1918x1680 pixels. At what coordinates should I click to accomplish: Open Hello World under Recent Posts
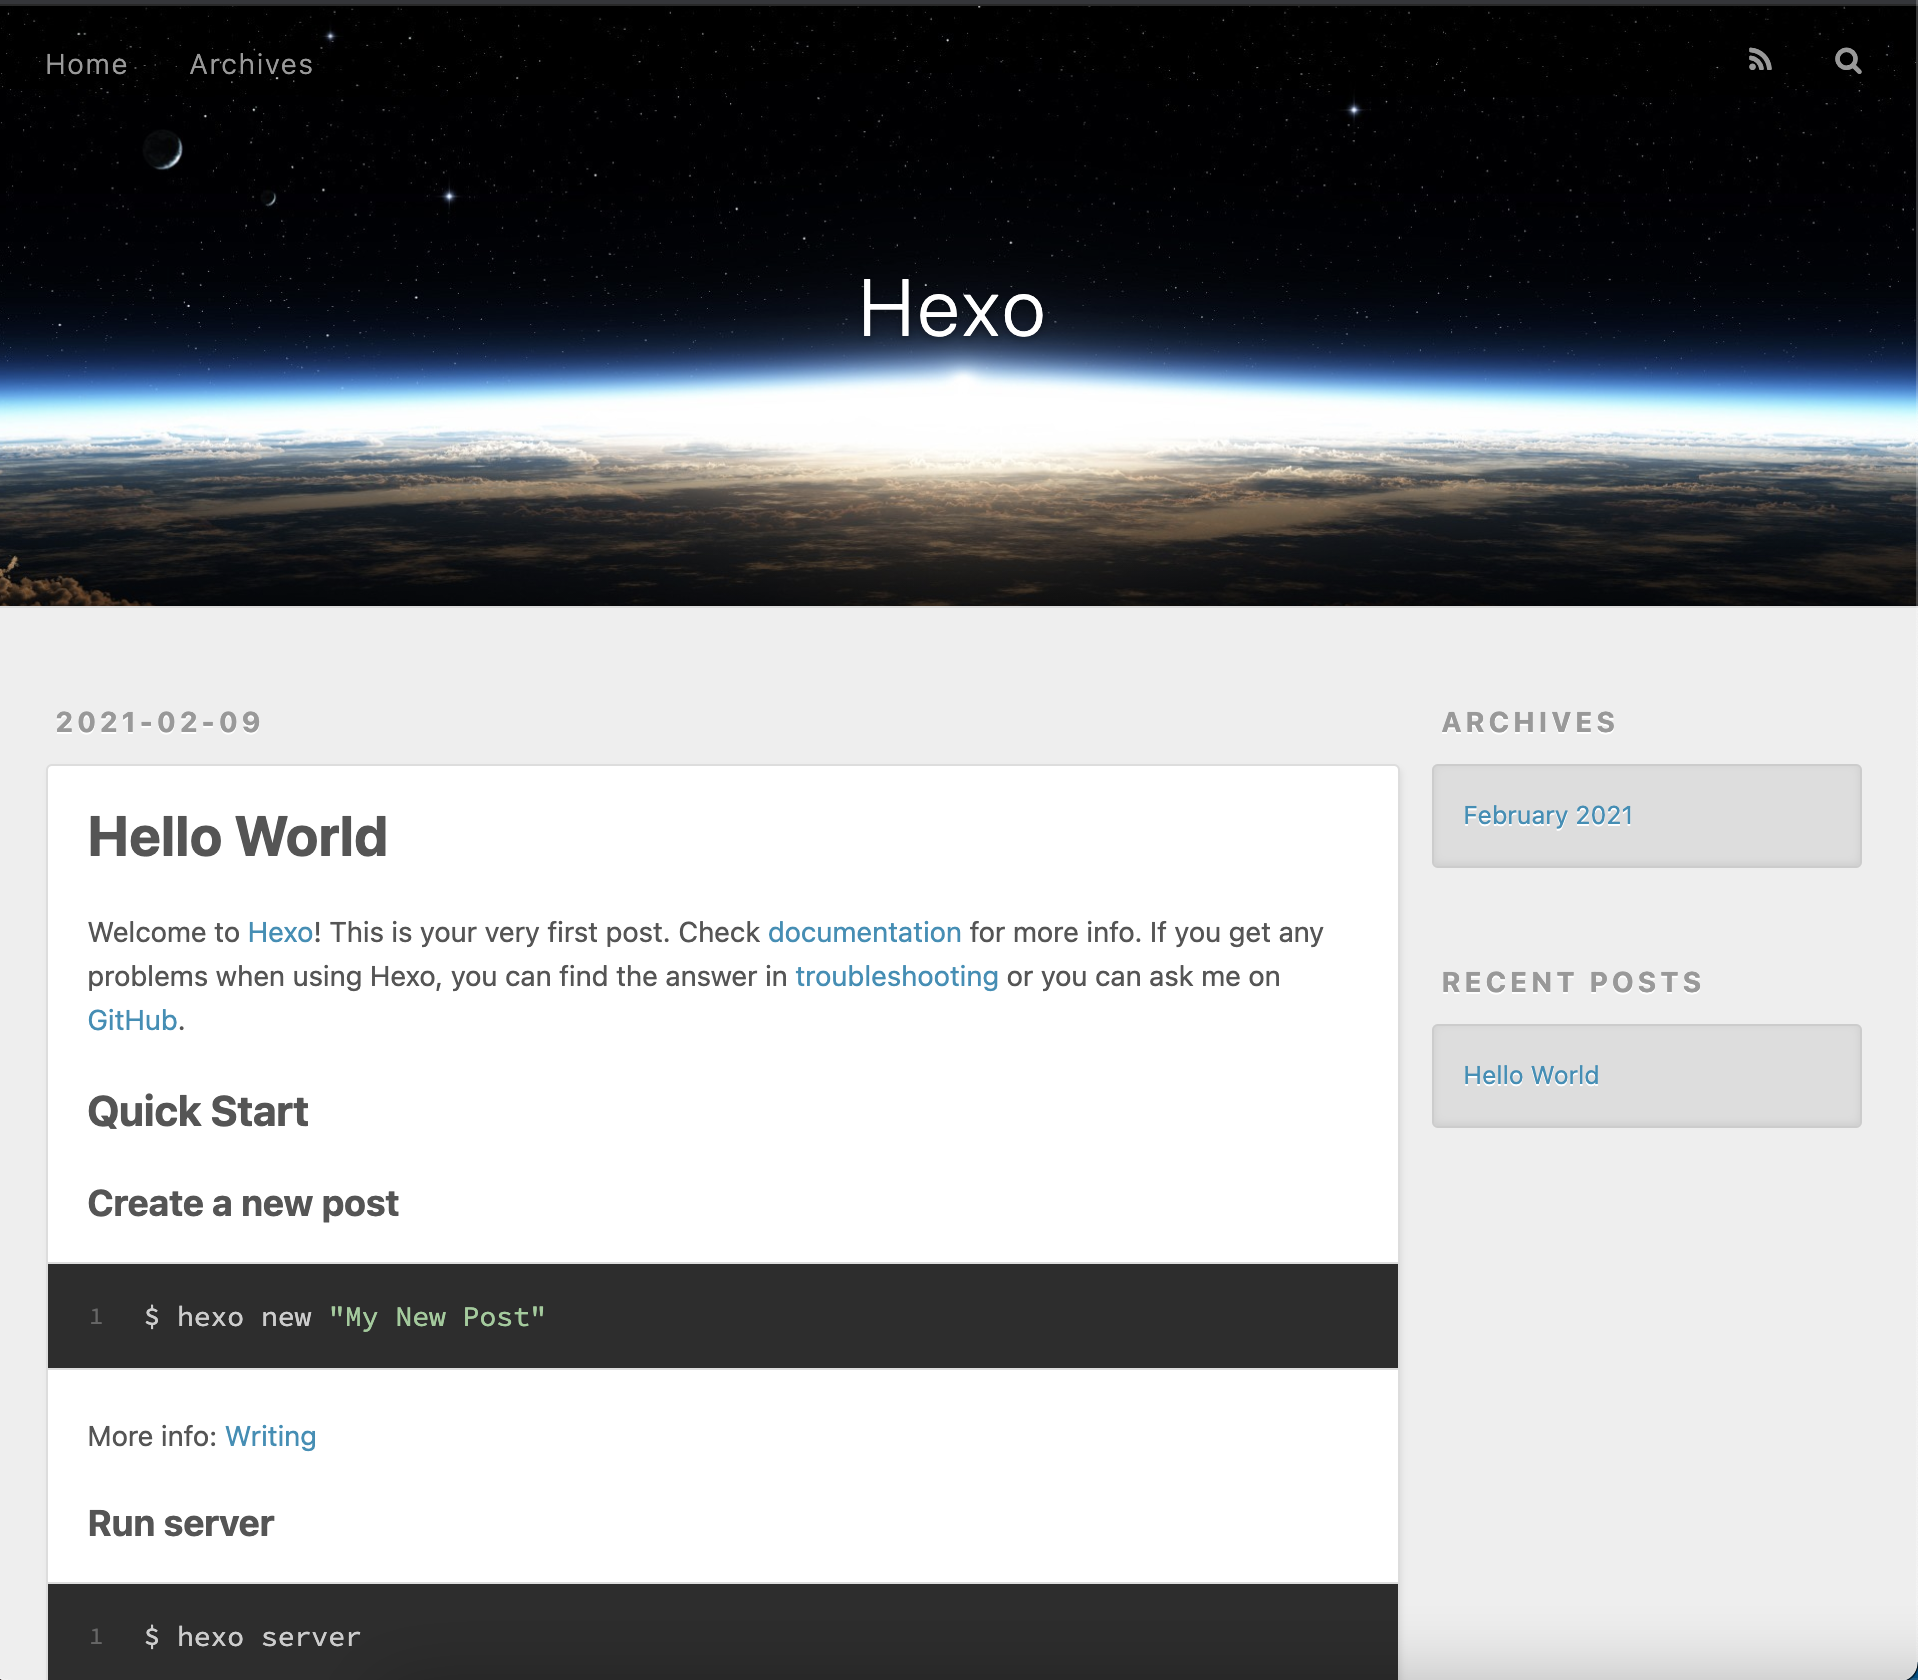[1531, 1075]
